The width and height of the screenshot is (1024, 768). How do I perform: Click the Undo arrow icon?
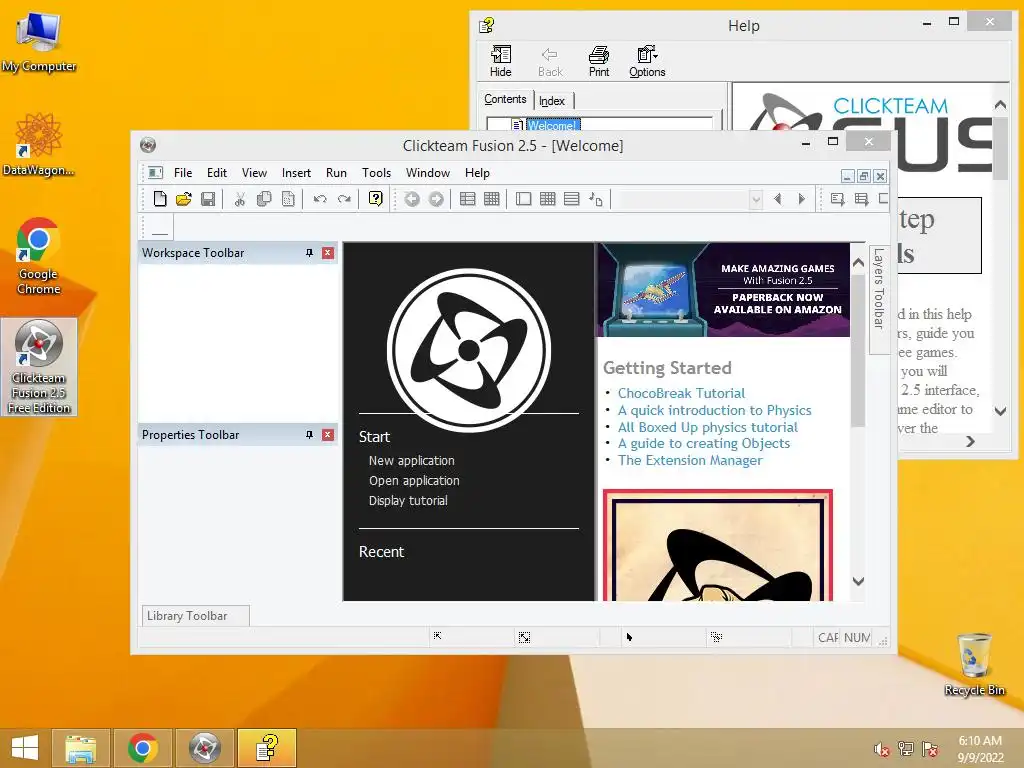tap(320, 199)
